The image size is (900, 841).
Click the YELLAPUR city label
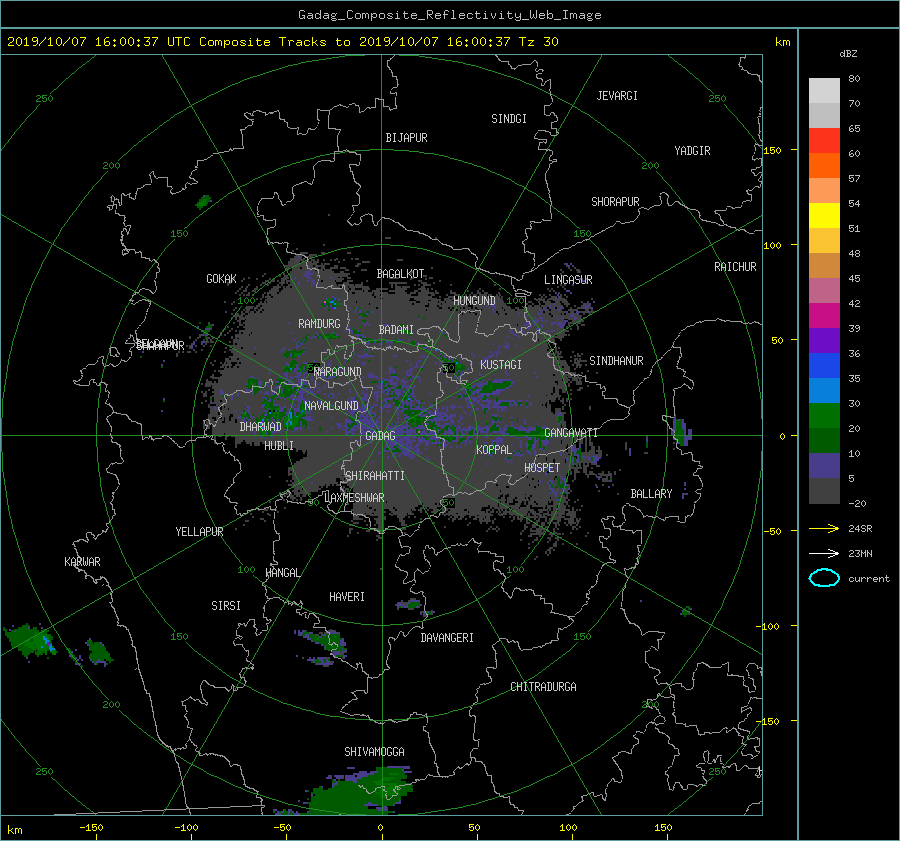click(x=199, y=532)
